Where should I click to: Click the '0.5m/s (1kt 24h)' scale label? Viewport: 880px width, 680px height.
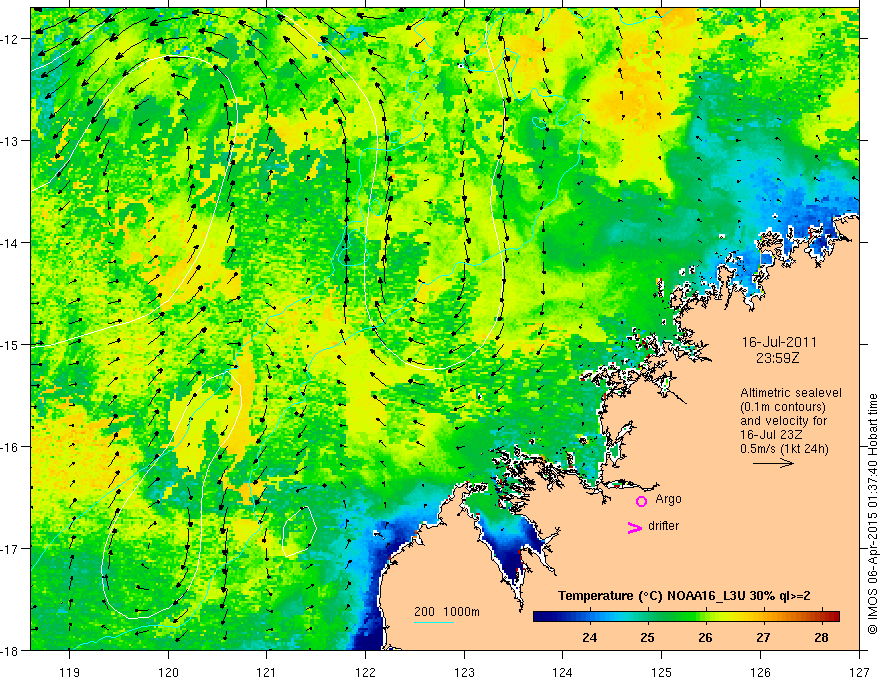click(784, 449)
